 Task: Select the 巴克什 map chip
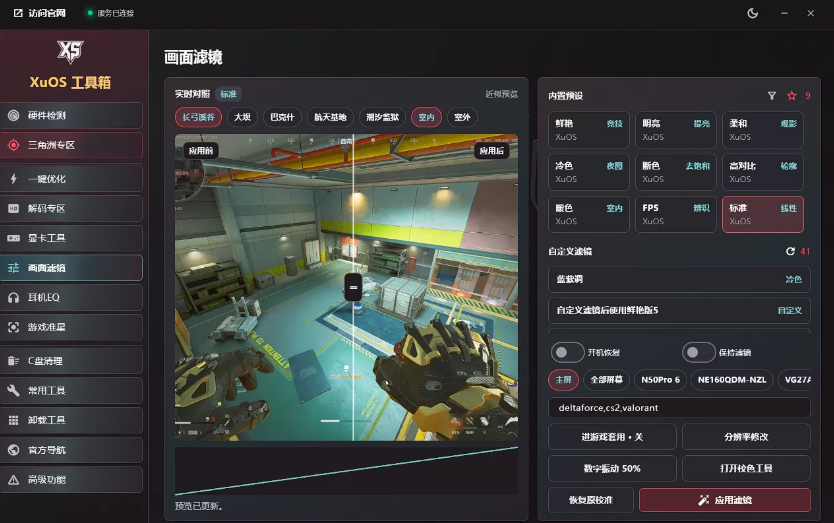282,117
